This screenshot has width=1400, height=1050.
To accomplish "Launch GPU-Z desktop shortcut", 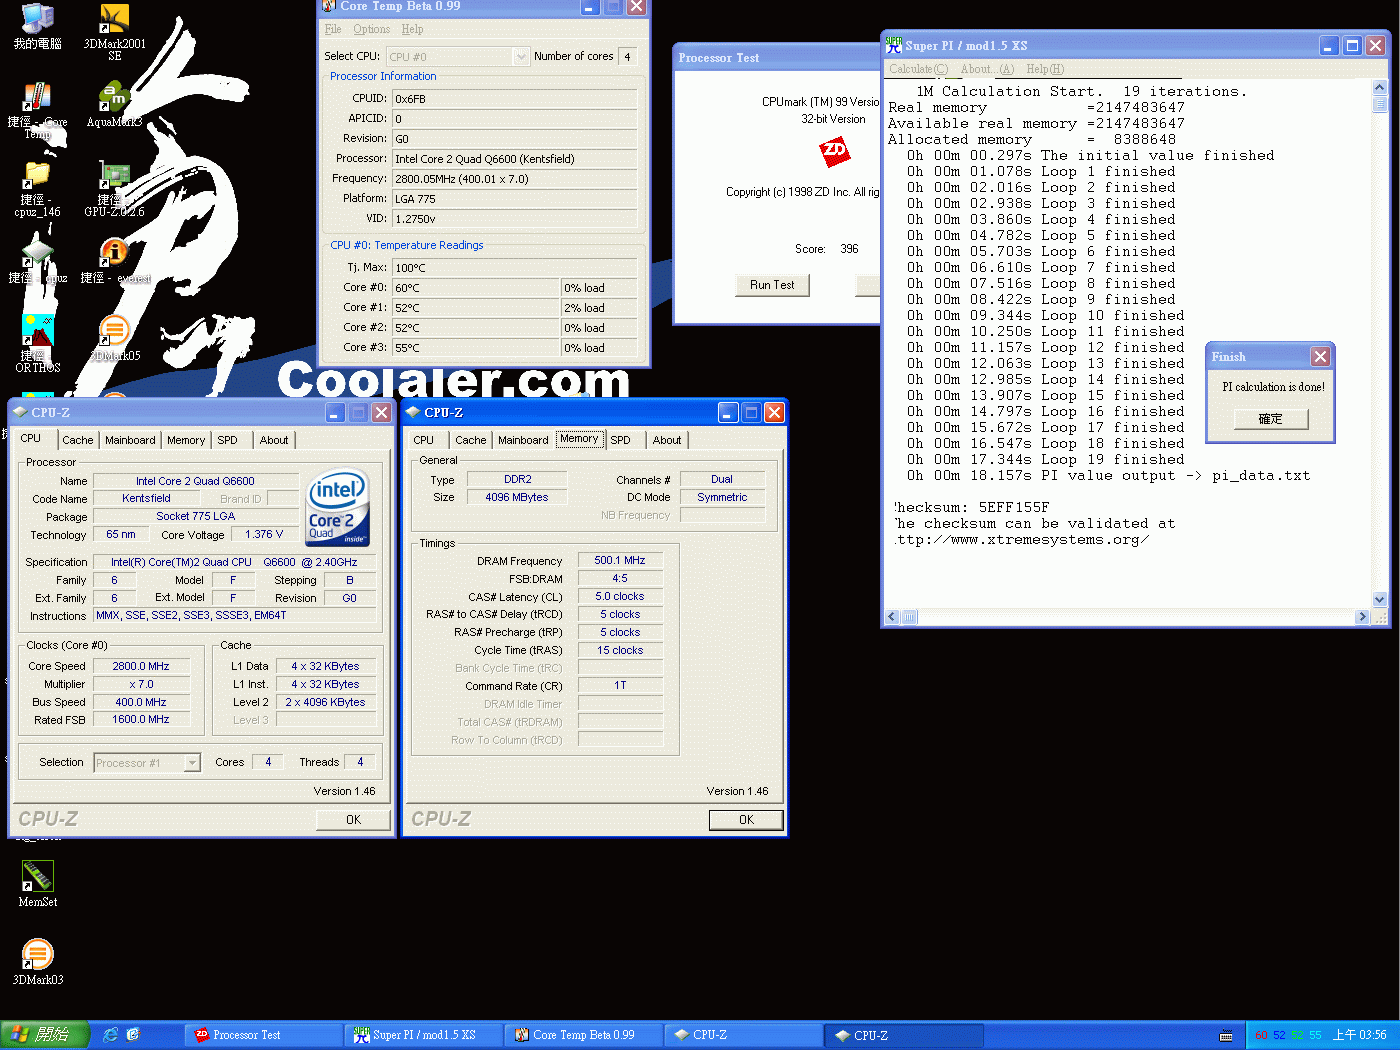I will point(114,190).
